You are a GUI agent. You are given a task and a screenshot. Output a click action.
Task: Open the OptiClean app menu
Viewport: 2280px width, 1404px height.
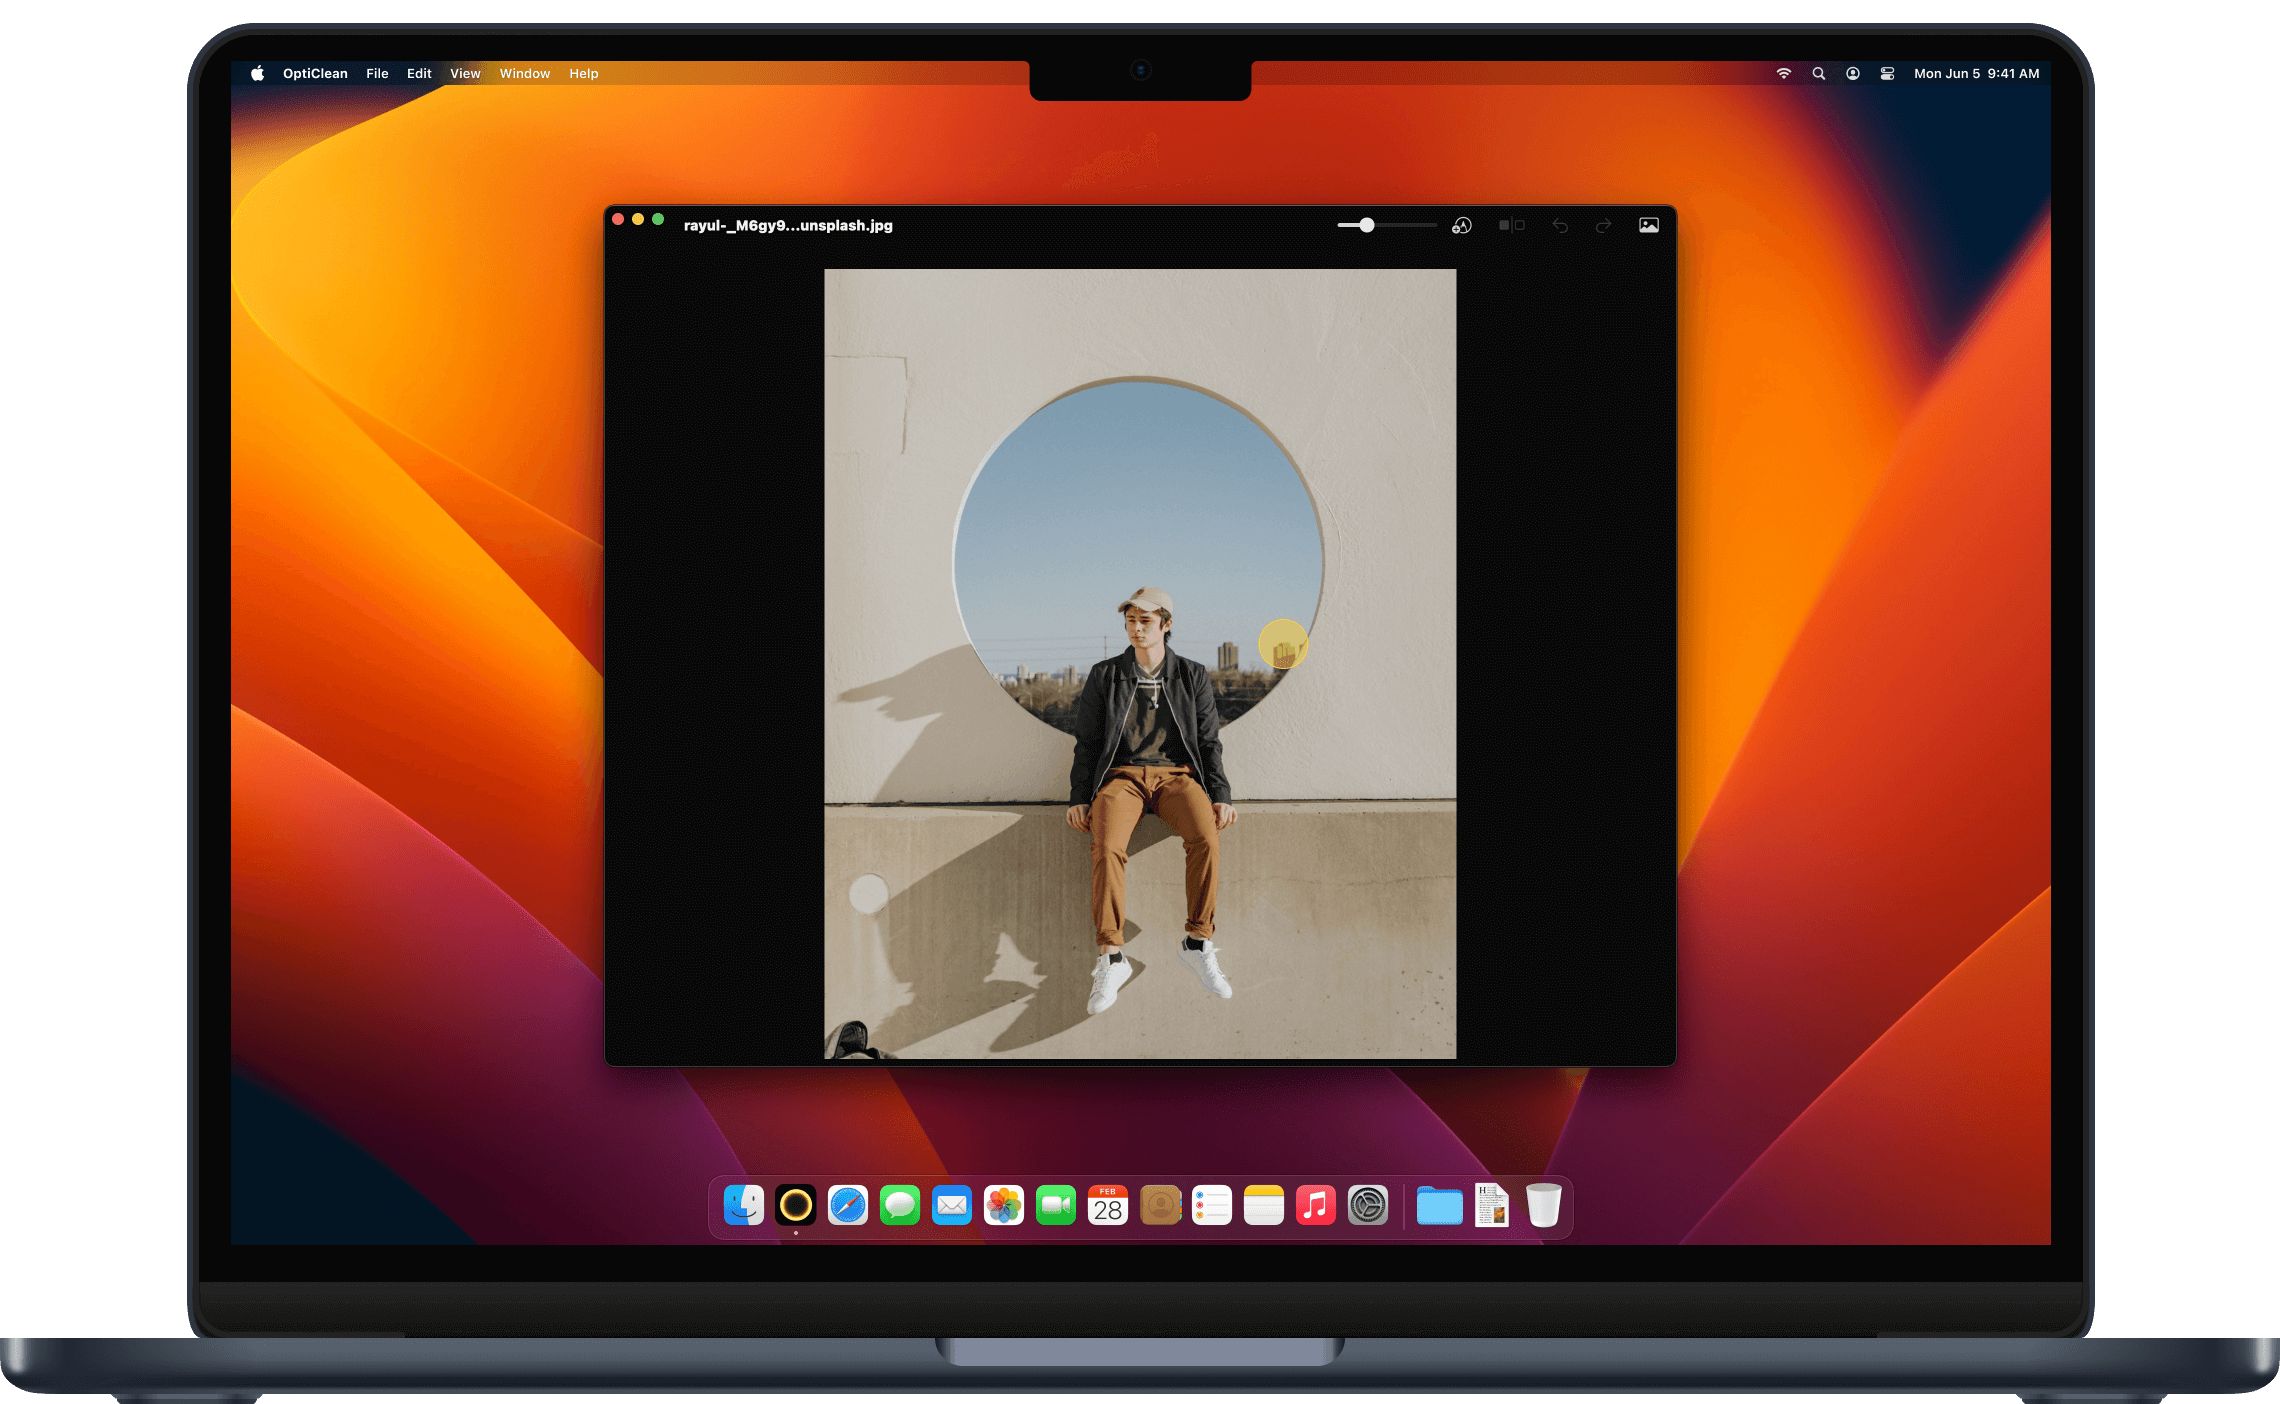pyautogui.click(x=315, y=74)
